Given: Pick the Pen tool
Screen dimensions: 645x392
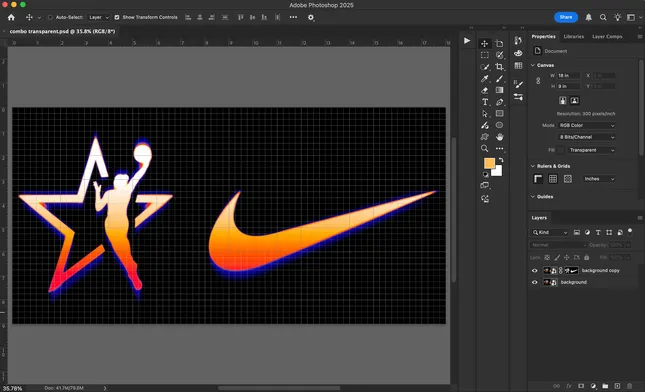Looking at the screenshot, I should pos(499,102).
